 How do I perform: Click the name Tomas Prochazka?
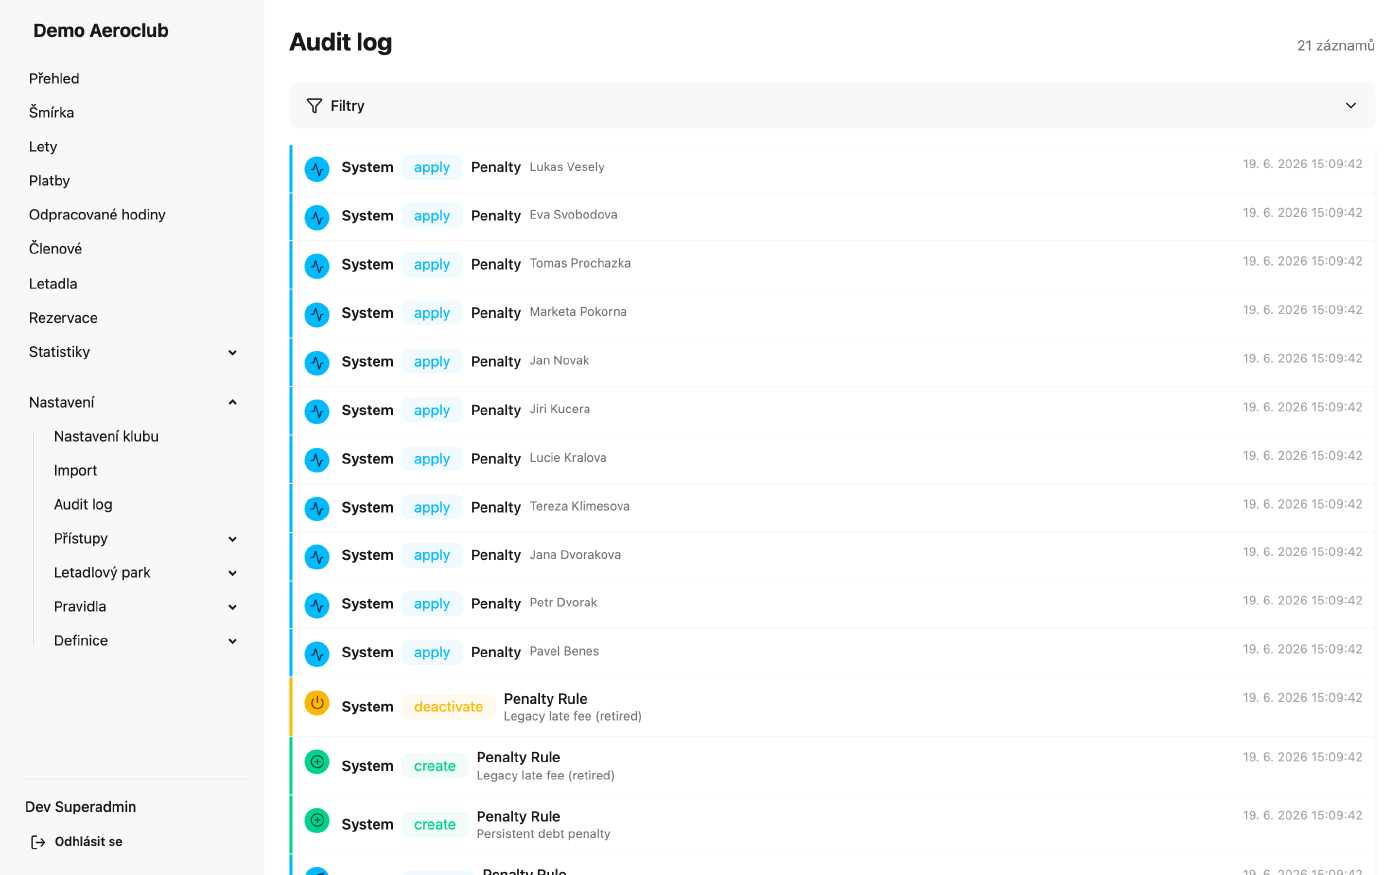point(580,264)
